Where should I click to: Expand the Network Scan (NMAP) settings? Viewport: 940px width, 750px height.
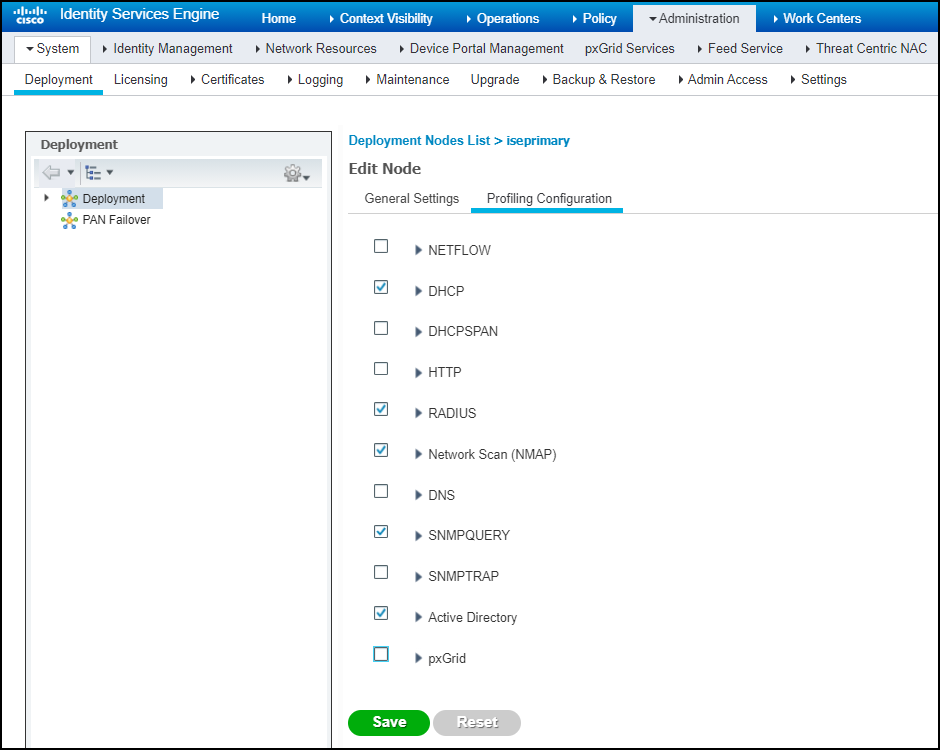[419, 454]
